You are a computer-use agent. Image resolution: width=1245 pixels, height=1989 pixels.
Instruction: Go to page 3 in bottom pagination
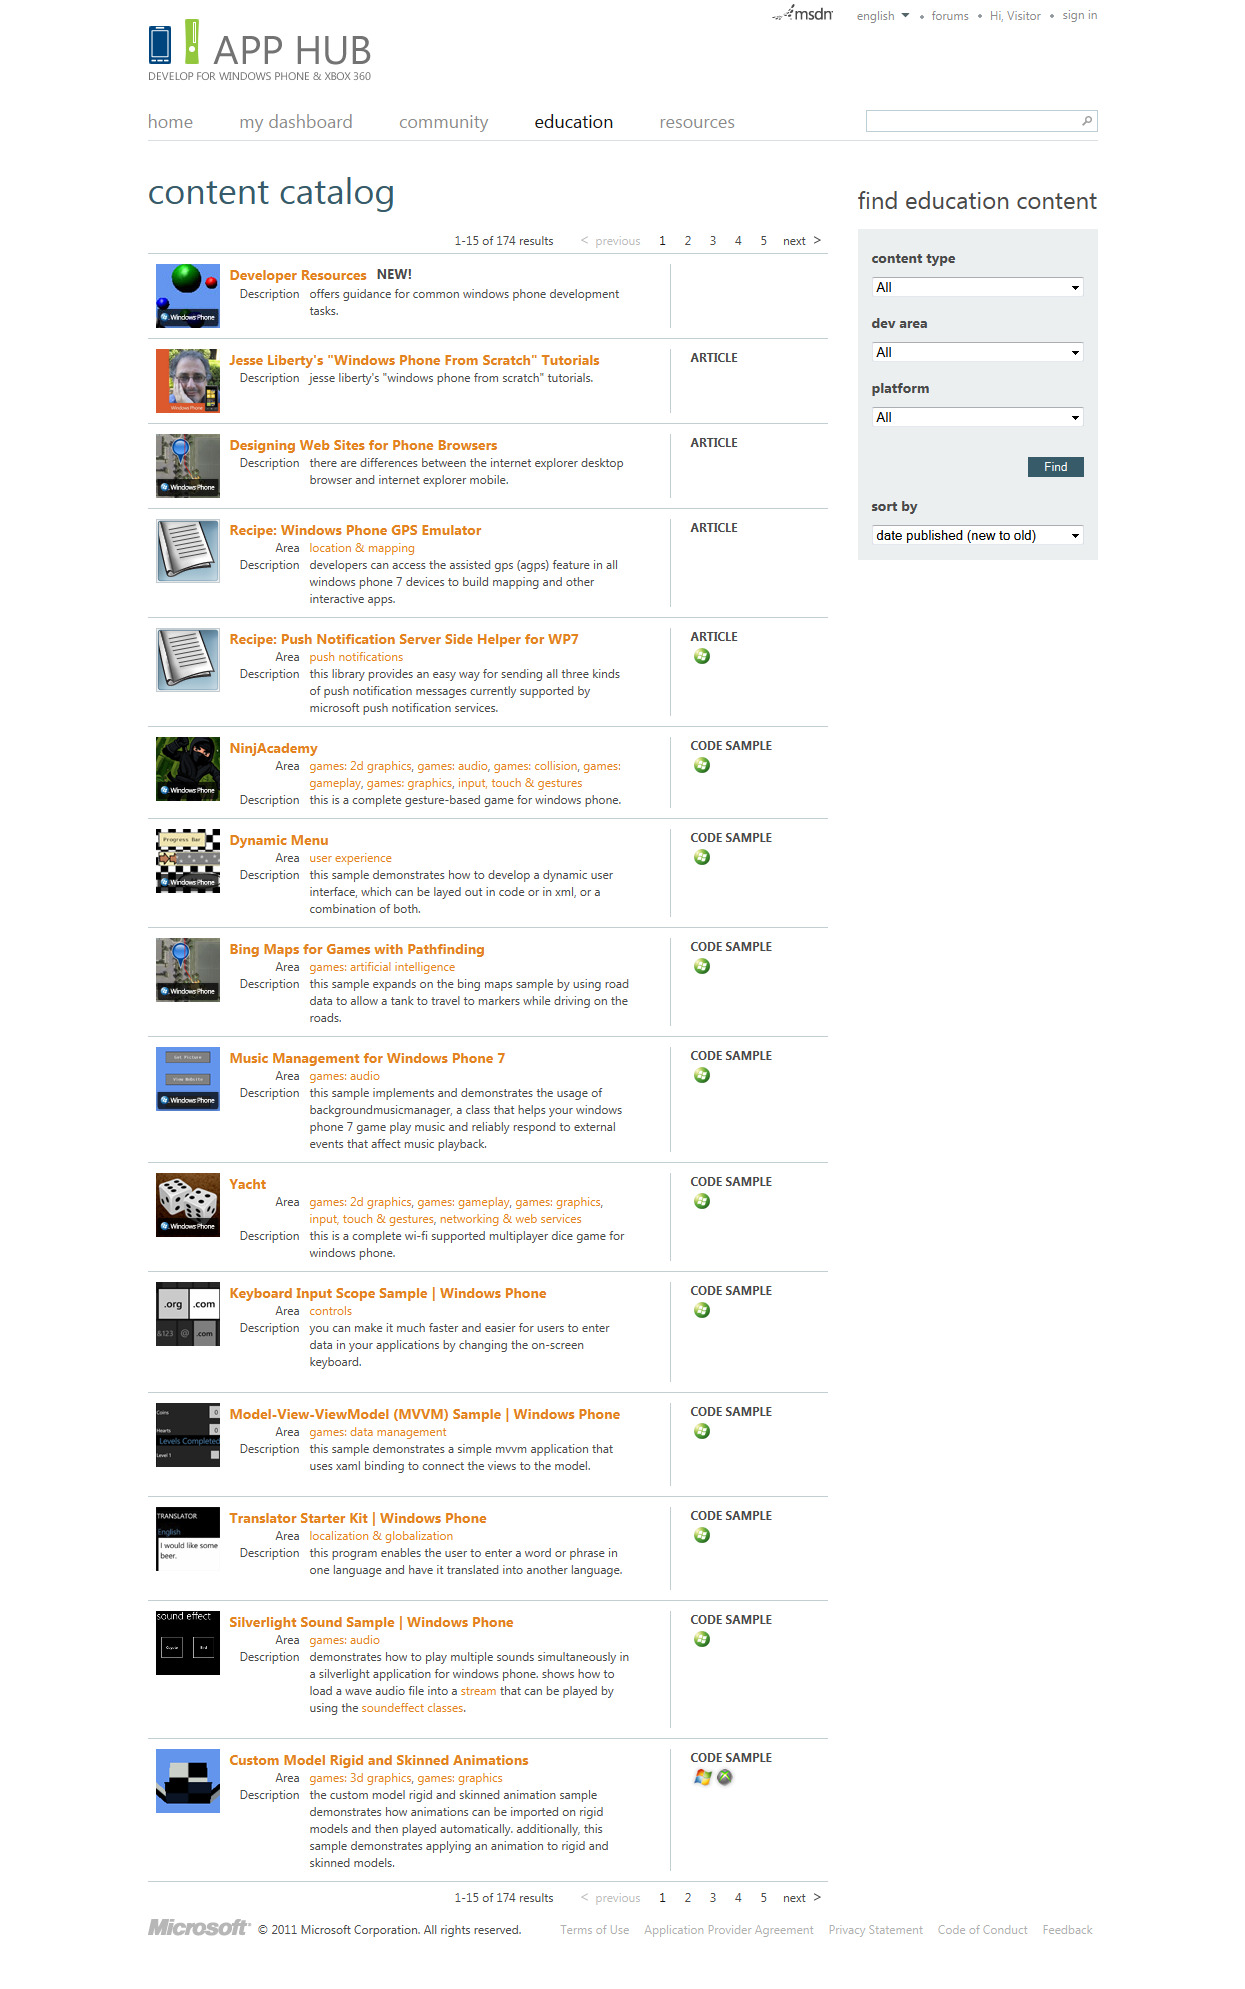[x=713, y=1898]
